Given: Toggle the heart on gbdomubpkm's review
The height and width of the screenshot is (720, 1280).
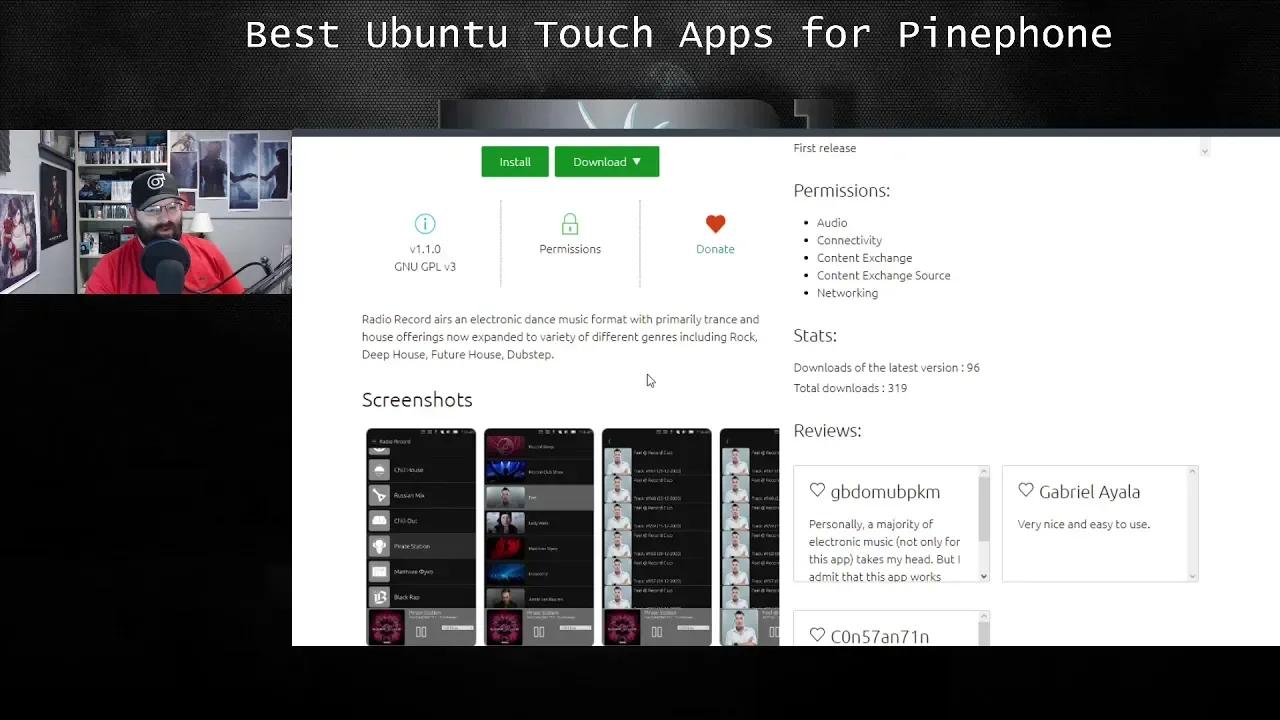Looking at the screenshot, I should point(817,490).
